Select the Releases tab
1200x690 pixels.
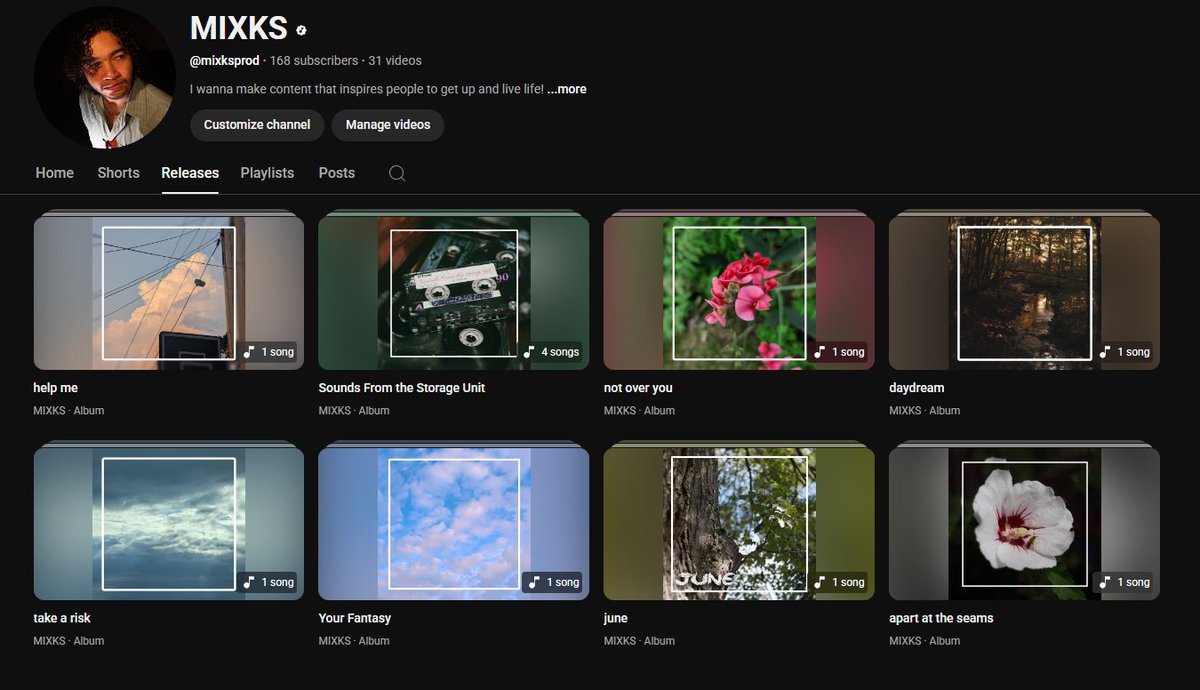point(190,173)
